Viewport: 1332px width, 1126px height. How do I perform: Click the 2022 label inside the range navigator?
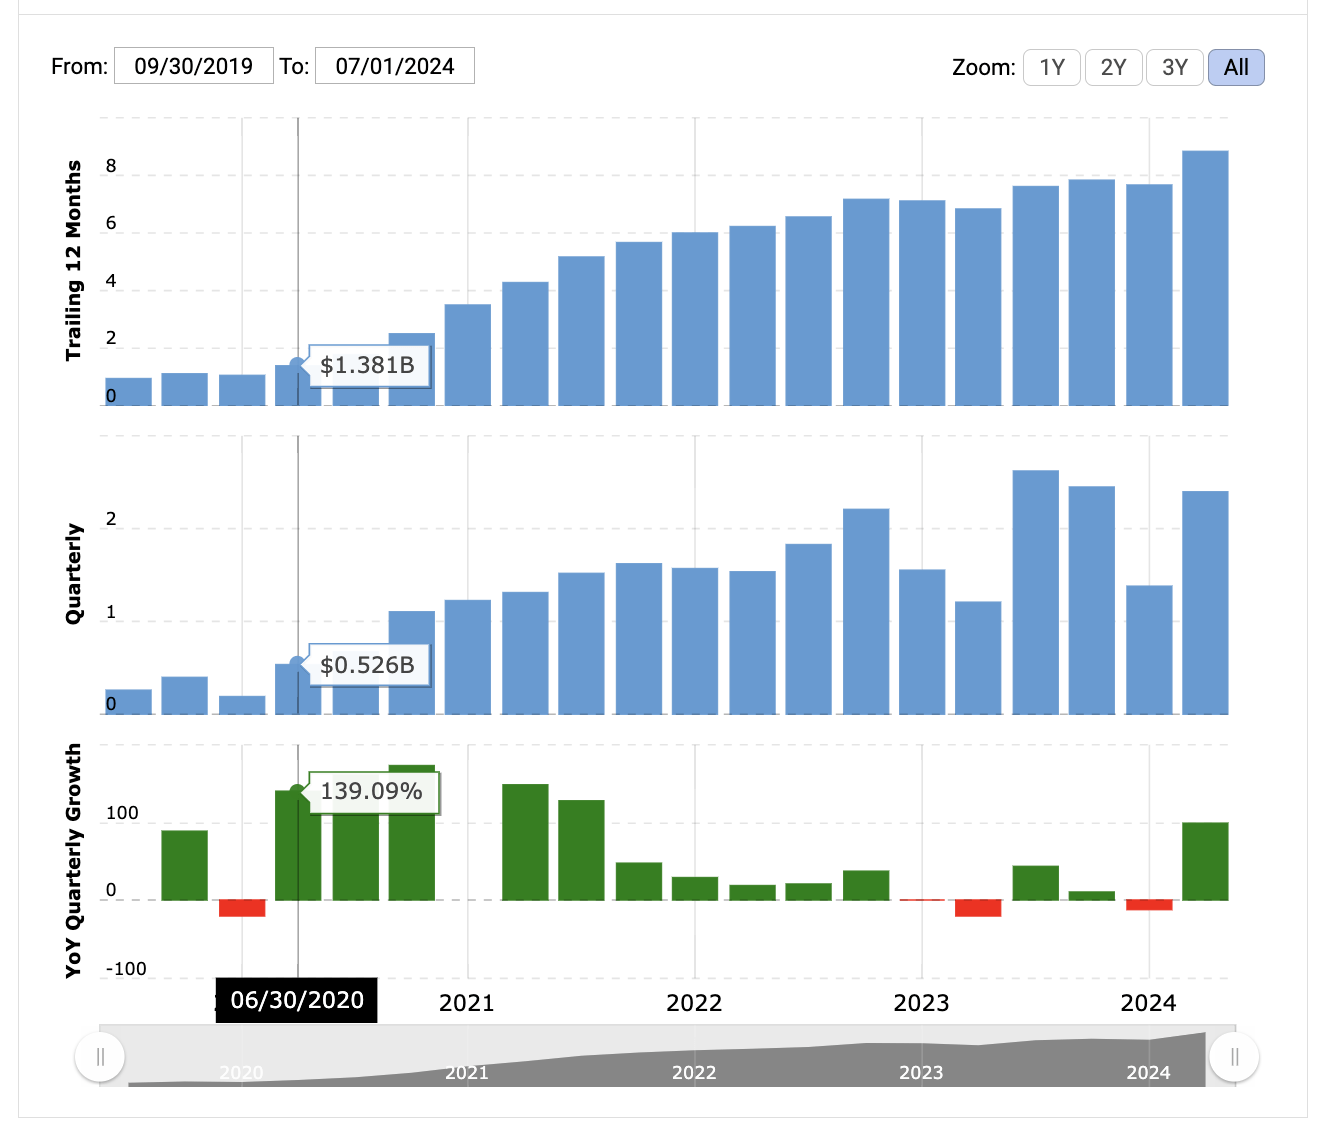click(694, 1072)
